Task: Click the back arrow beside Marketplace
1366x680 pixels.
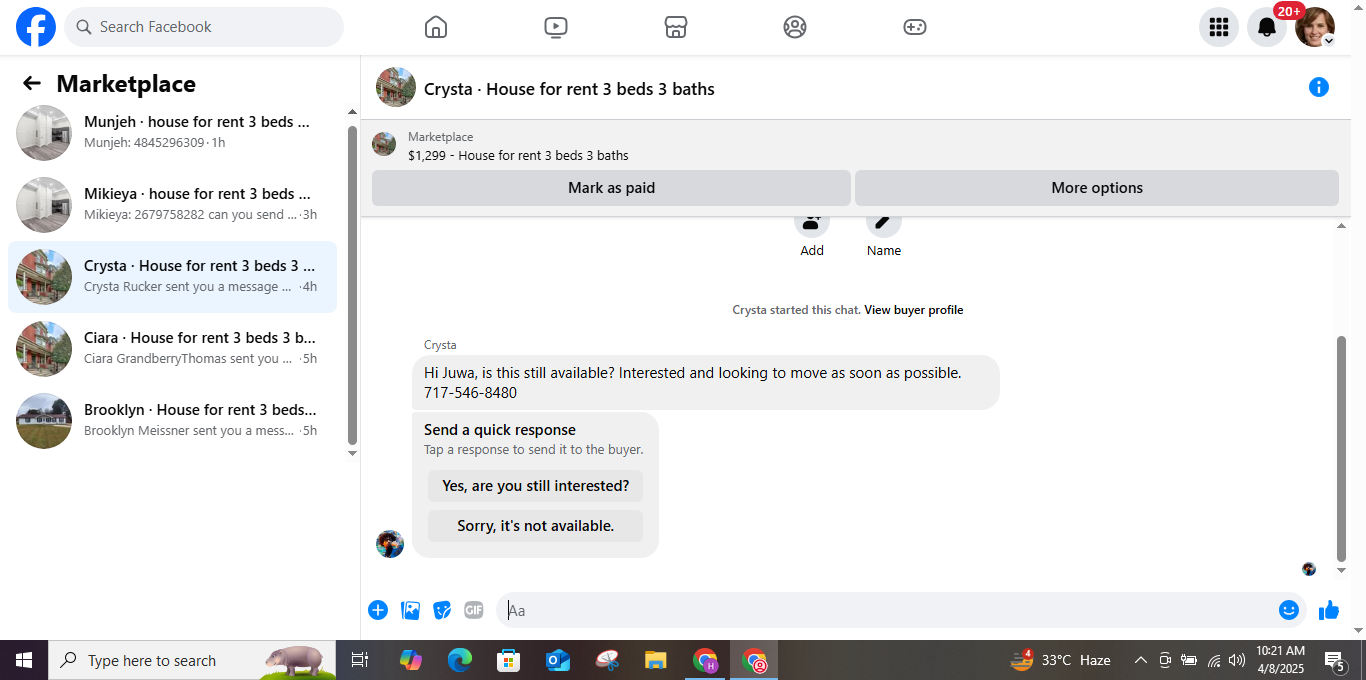Action: (32, 84)
